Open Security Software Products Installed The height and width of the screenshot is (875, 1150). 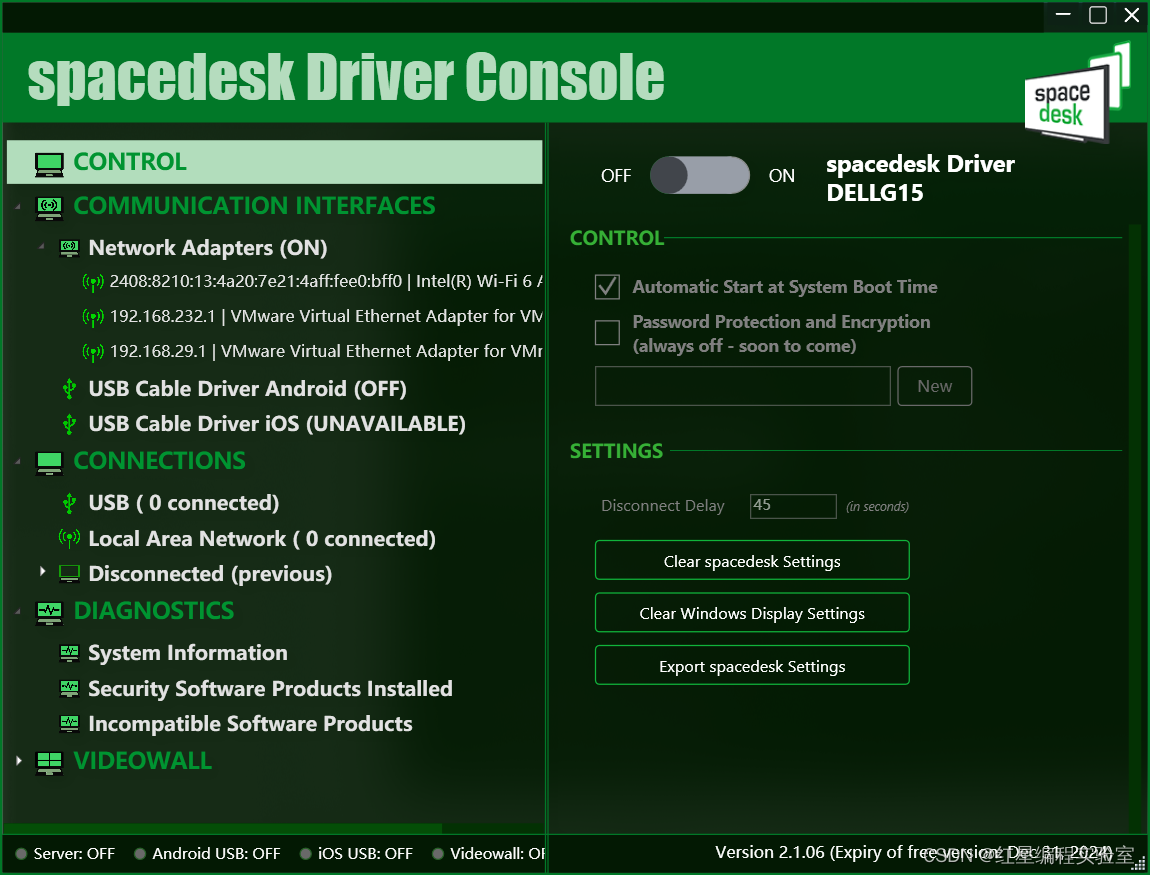(x=270, y=689)
